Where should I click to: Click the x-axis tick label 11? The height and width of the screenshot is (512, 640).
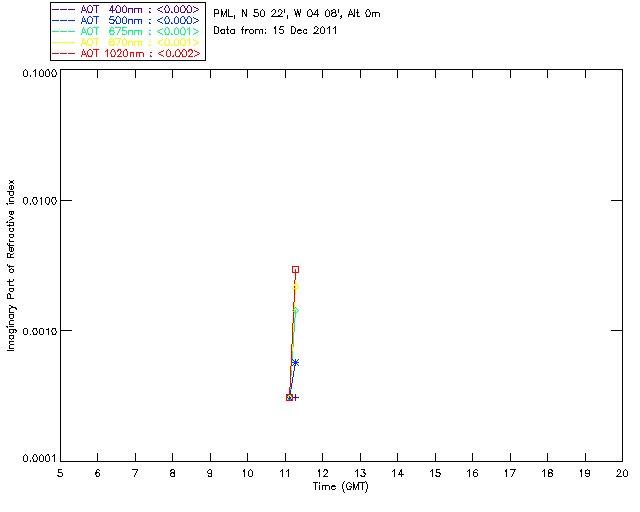pos(285,473)
